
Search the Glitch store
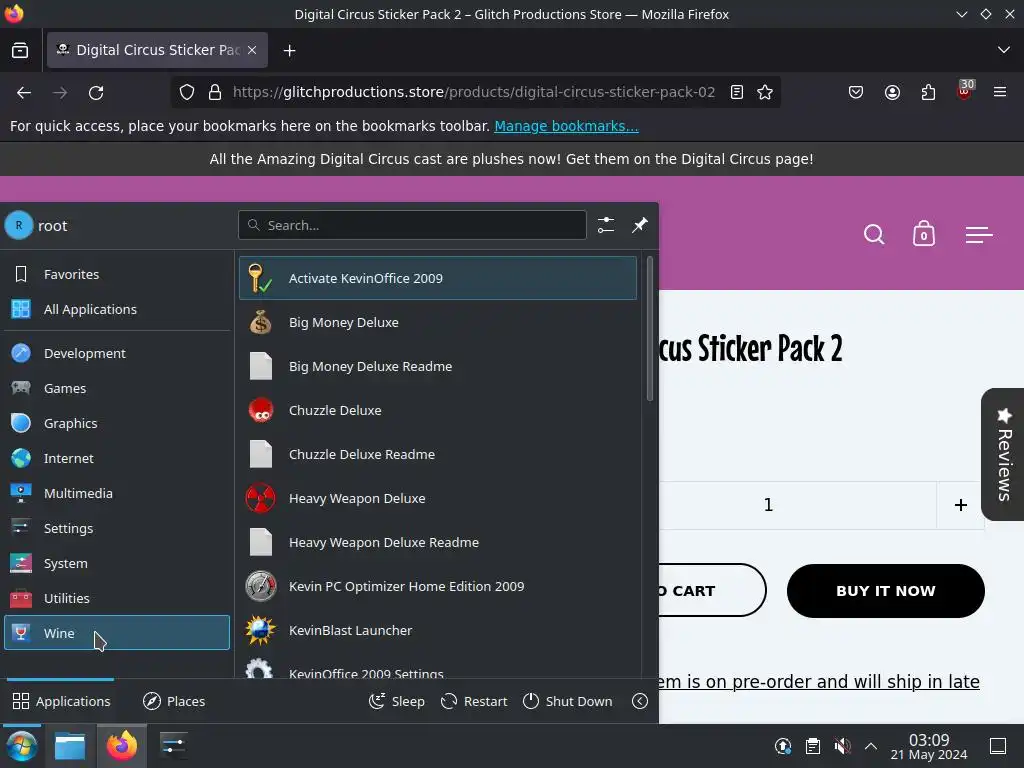point(874,234)
